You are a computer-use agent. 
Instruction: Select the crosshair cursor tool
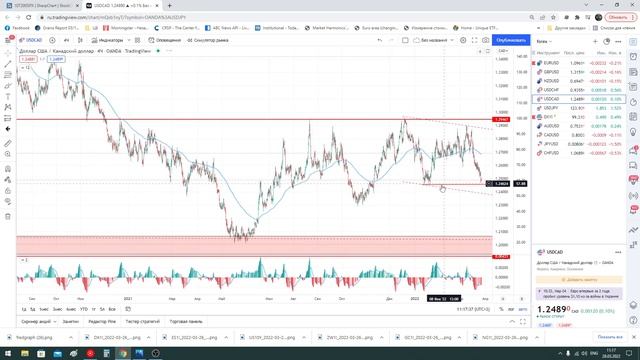click(8, 53)
